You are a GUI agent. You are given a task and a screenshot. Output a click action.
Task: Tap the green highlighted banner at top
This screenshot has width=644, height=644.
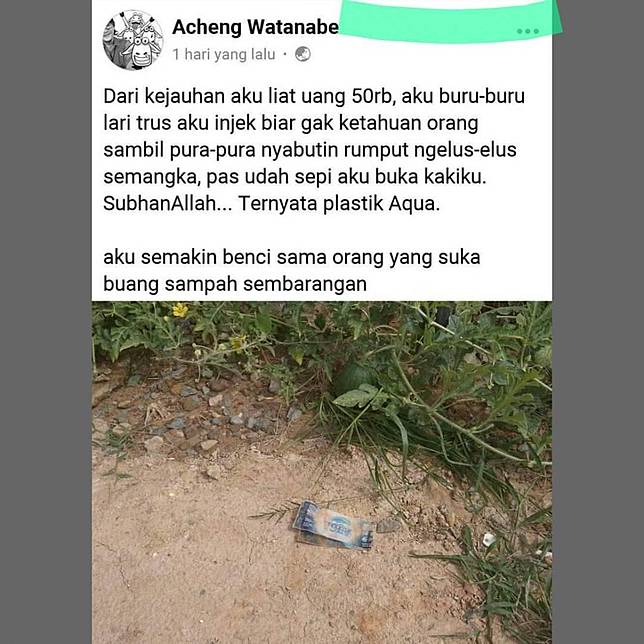(x=450, y=21)
